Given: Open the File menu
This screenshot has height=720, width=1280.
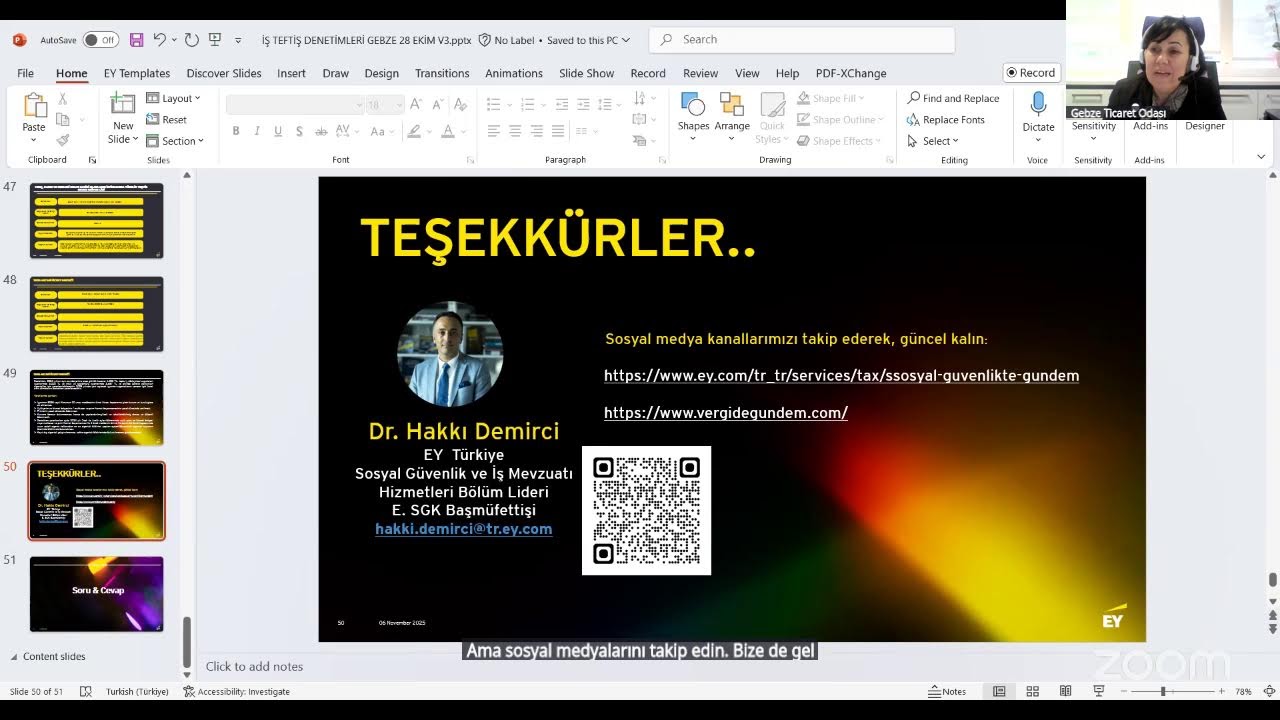Looking at the screenshot, I should coord(25,73).
